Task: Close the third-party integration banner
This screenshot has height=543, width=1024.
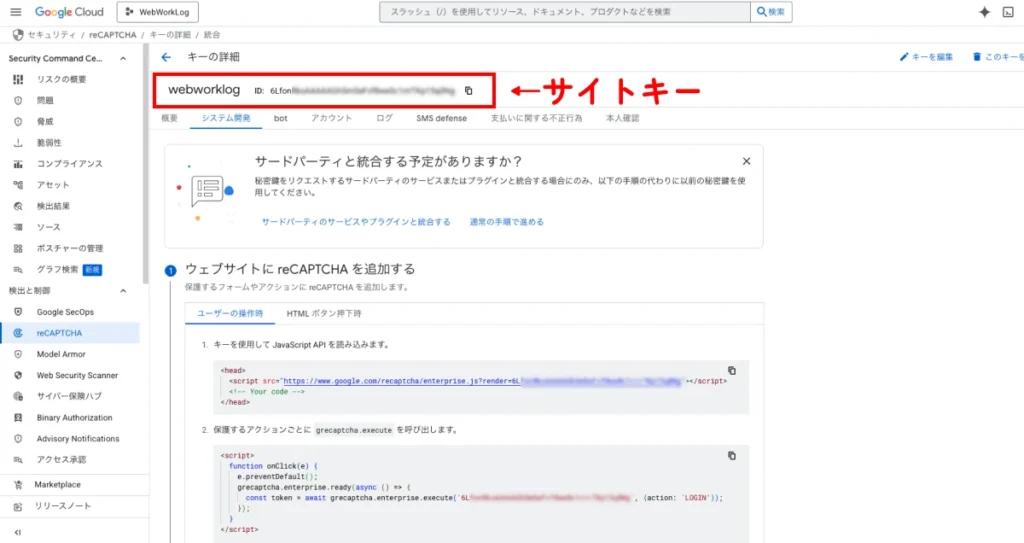Action: coord(746,161)
